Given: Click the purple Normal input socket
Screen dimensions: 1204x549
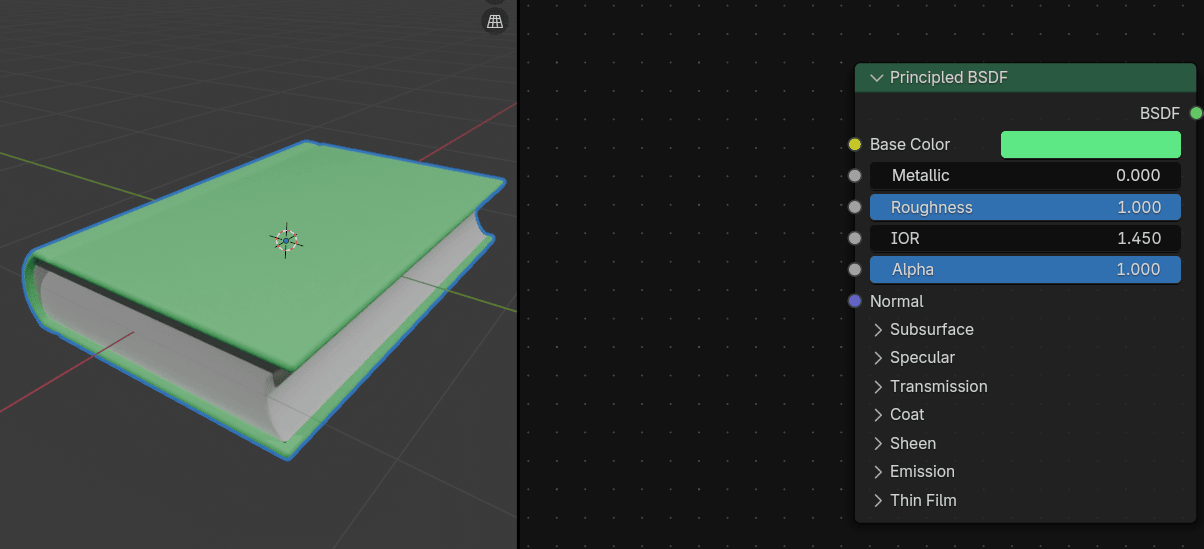Looking at the screenshot, I should 855,301.
